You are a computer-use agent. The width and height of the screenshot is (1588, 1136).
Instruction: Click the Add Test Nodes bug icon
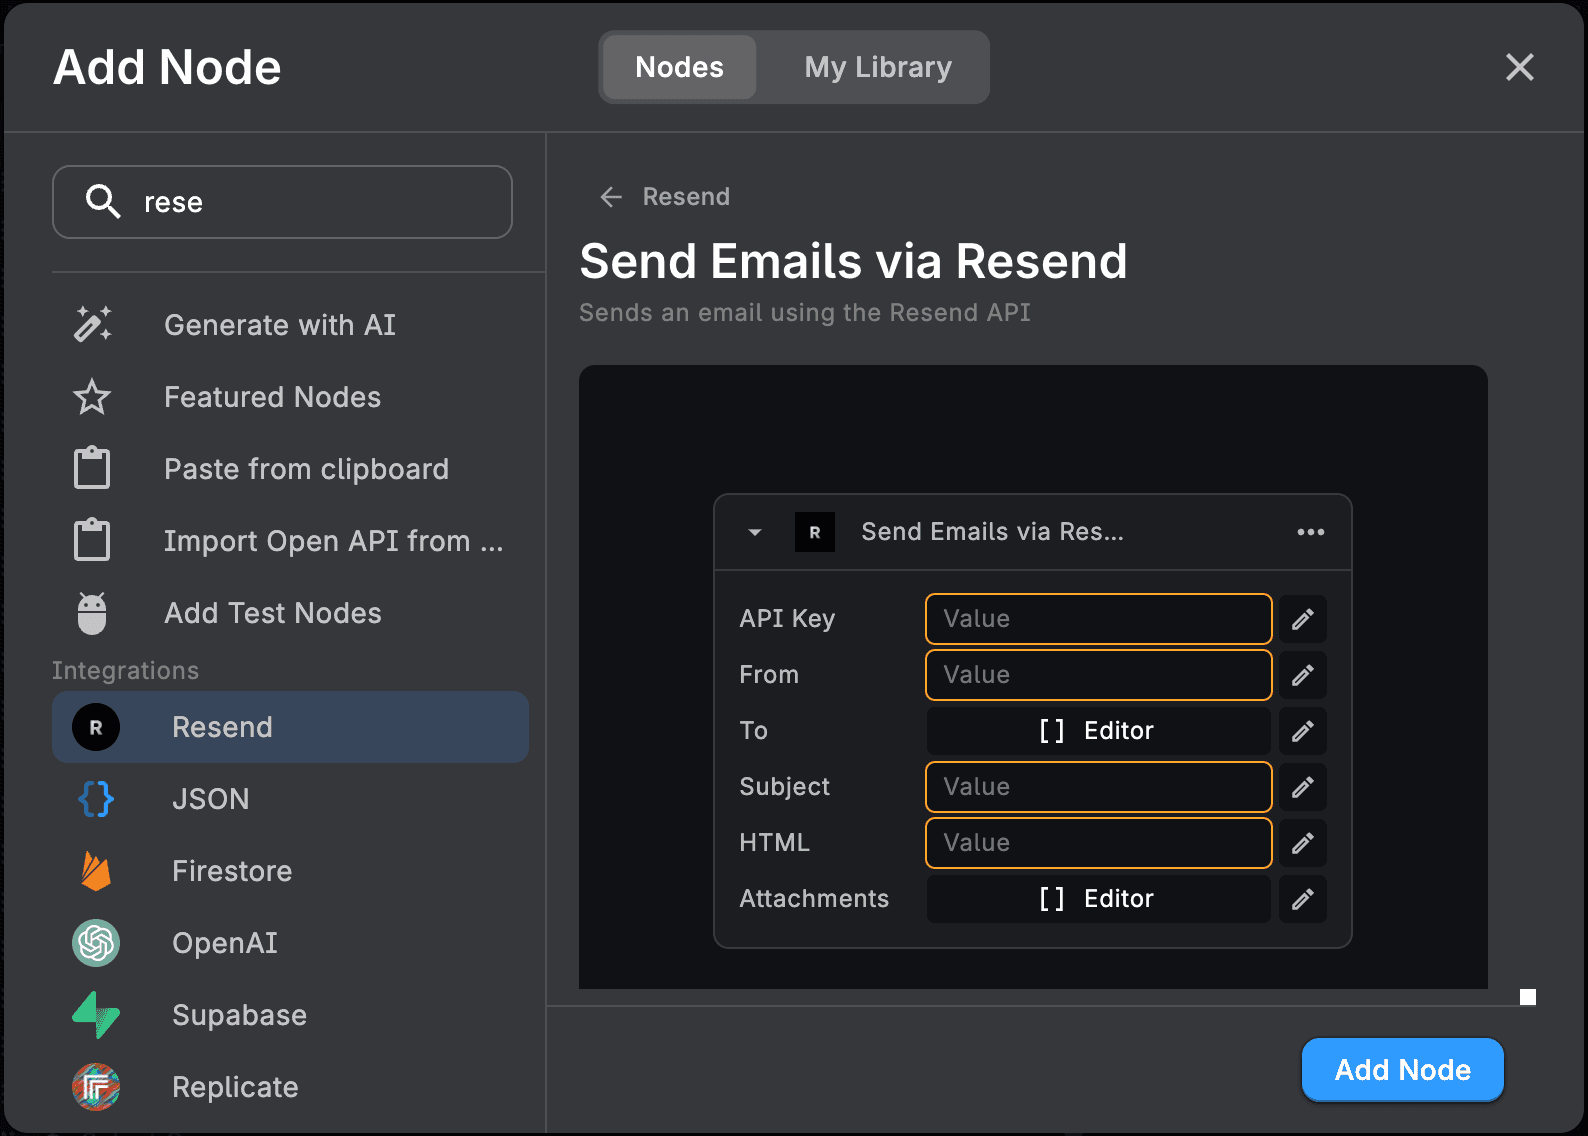coord(92,613)
